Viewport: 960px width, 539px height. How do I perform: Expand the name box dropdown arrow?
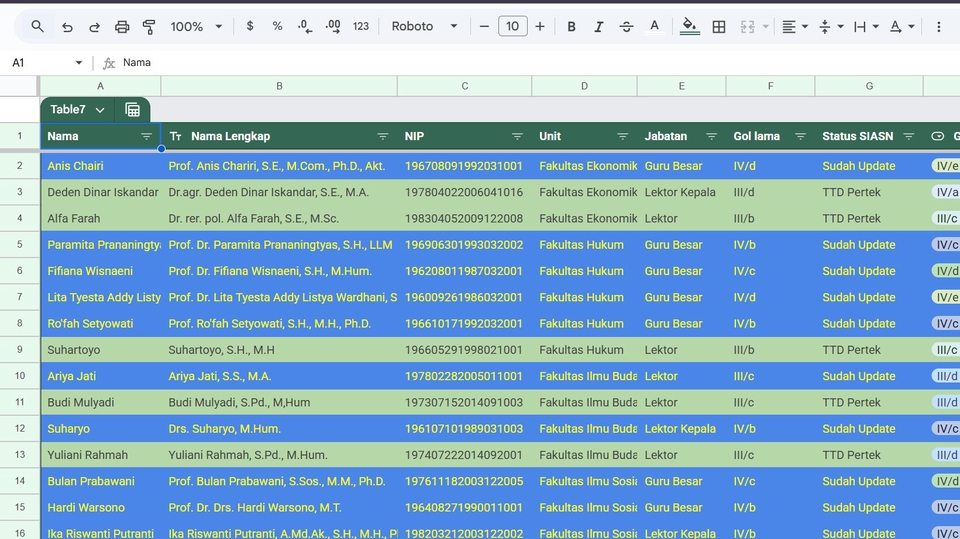[x=78, y=62]
